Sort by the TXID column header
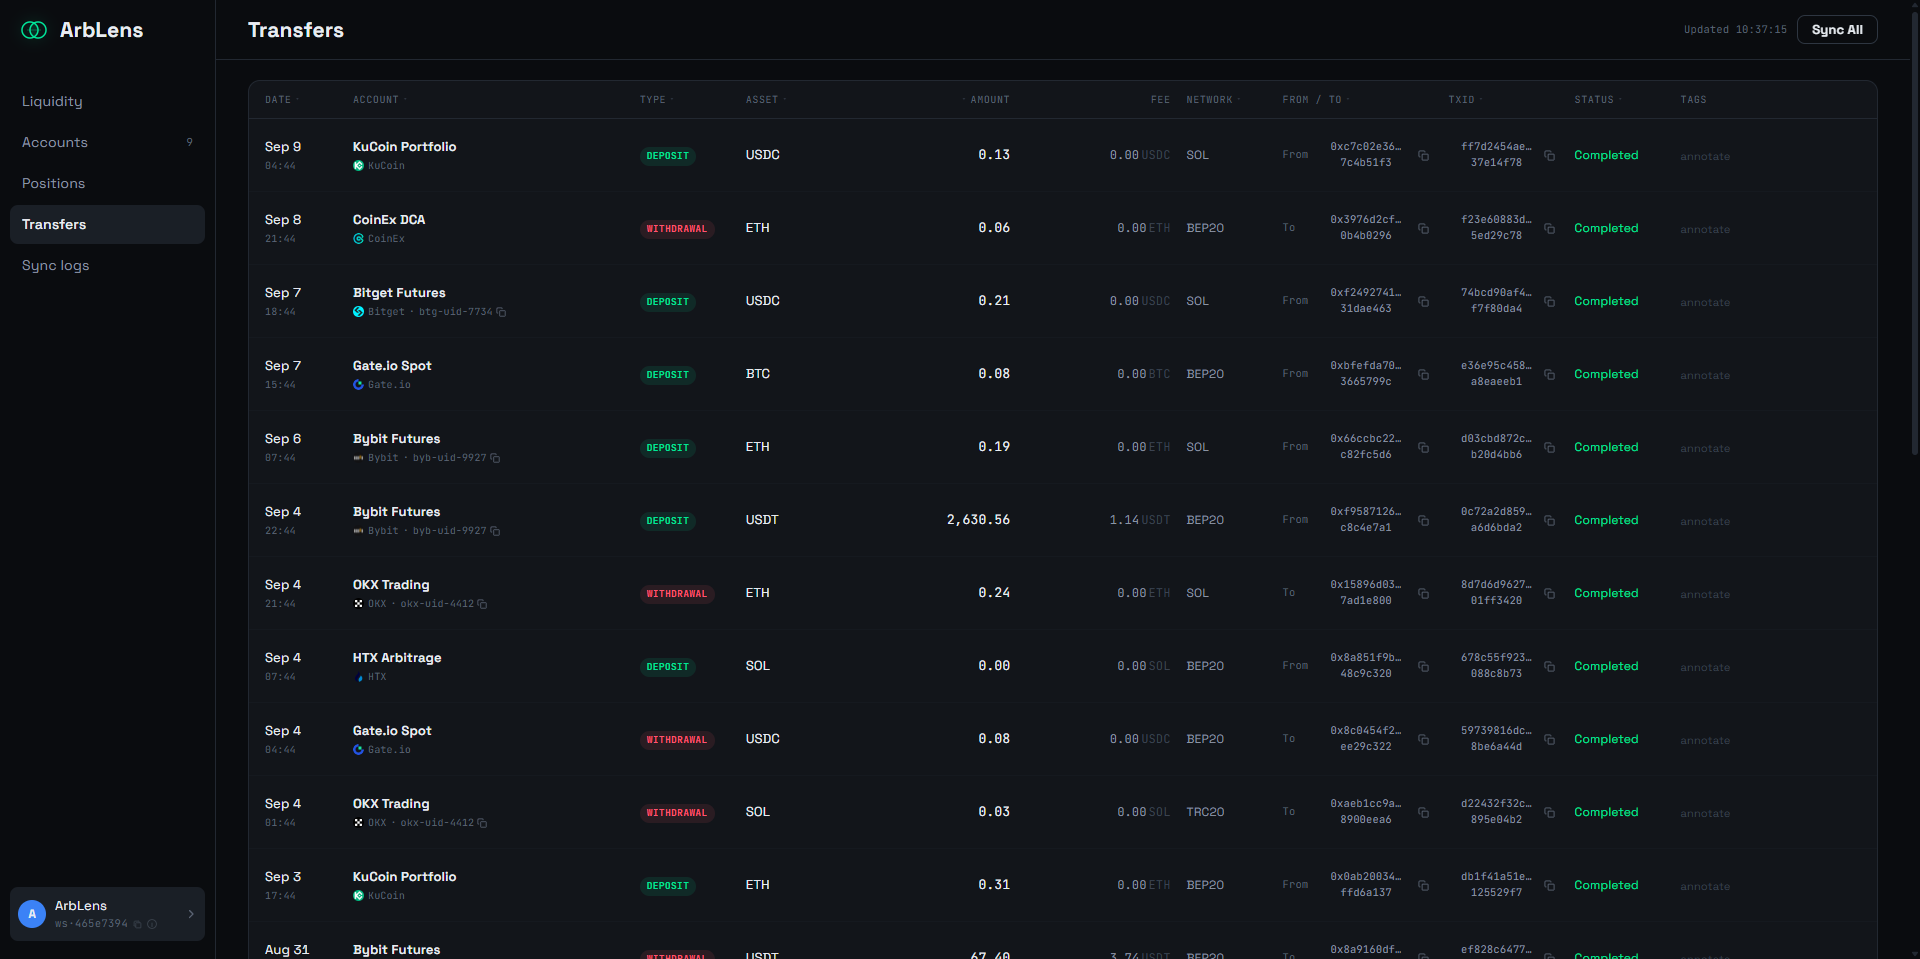The height and width of the screenshot is (959, 1920). point(1465,100)
